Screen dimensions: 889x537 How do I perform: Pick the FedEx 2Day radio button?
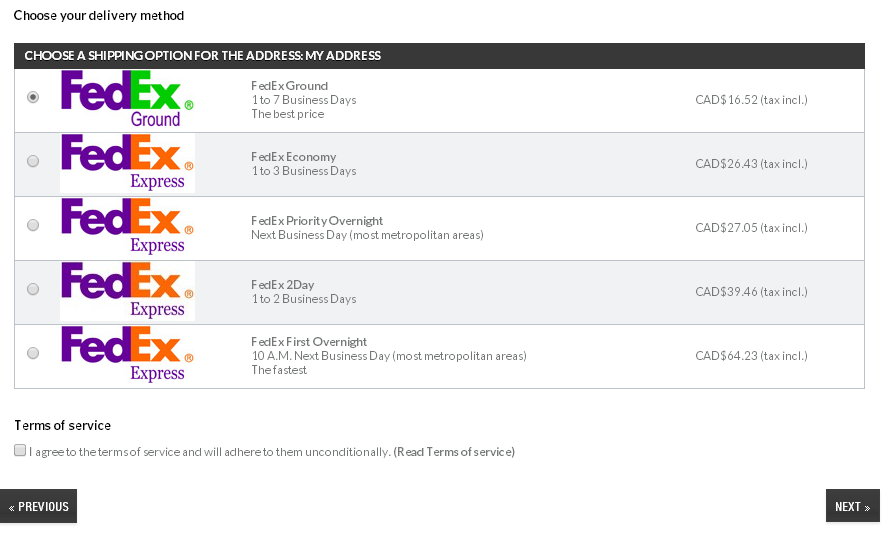[x=33, y=289]
